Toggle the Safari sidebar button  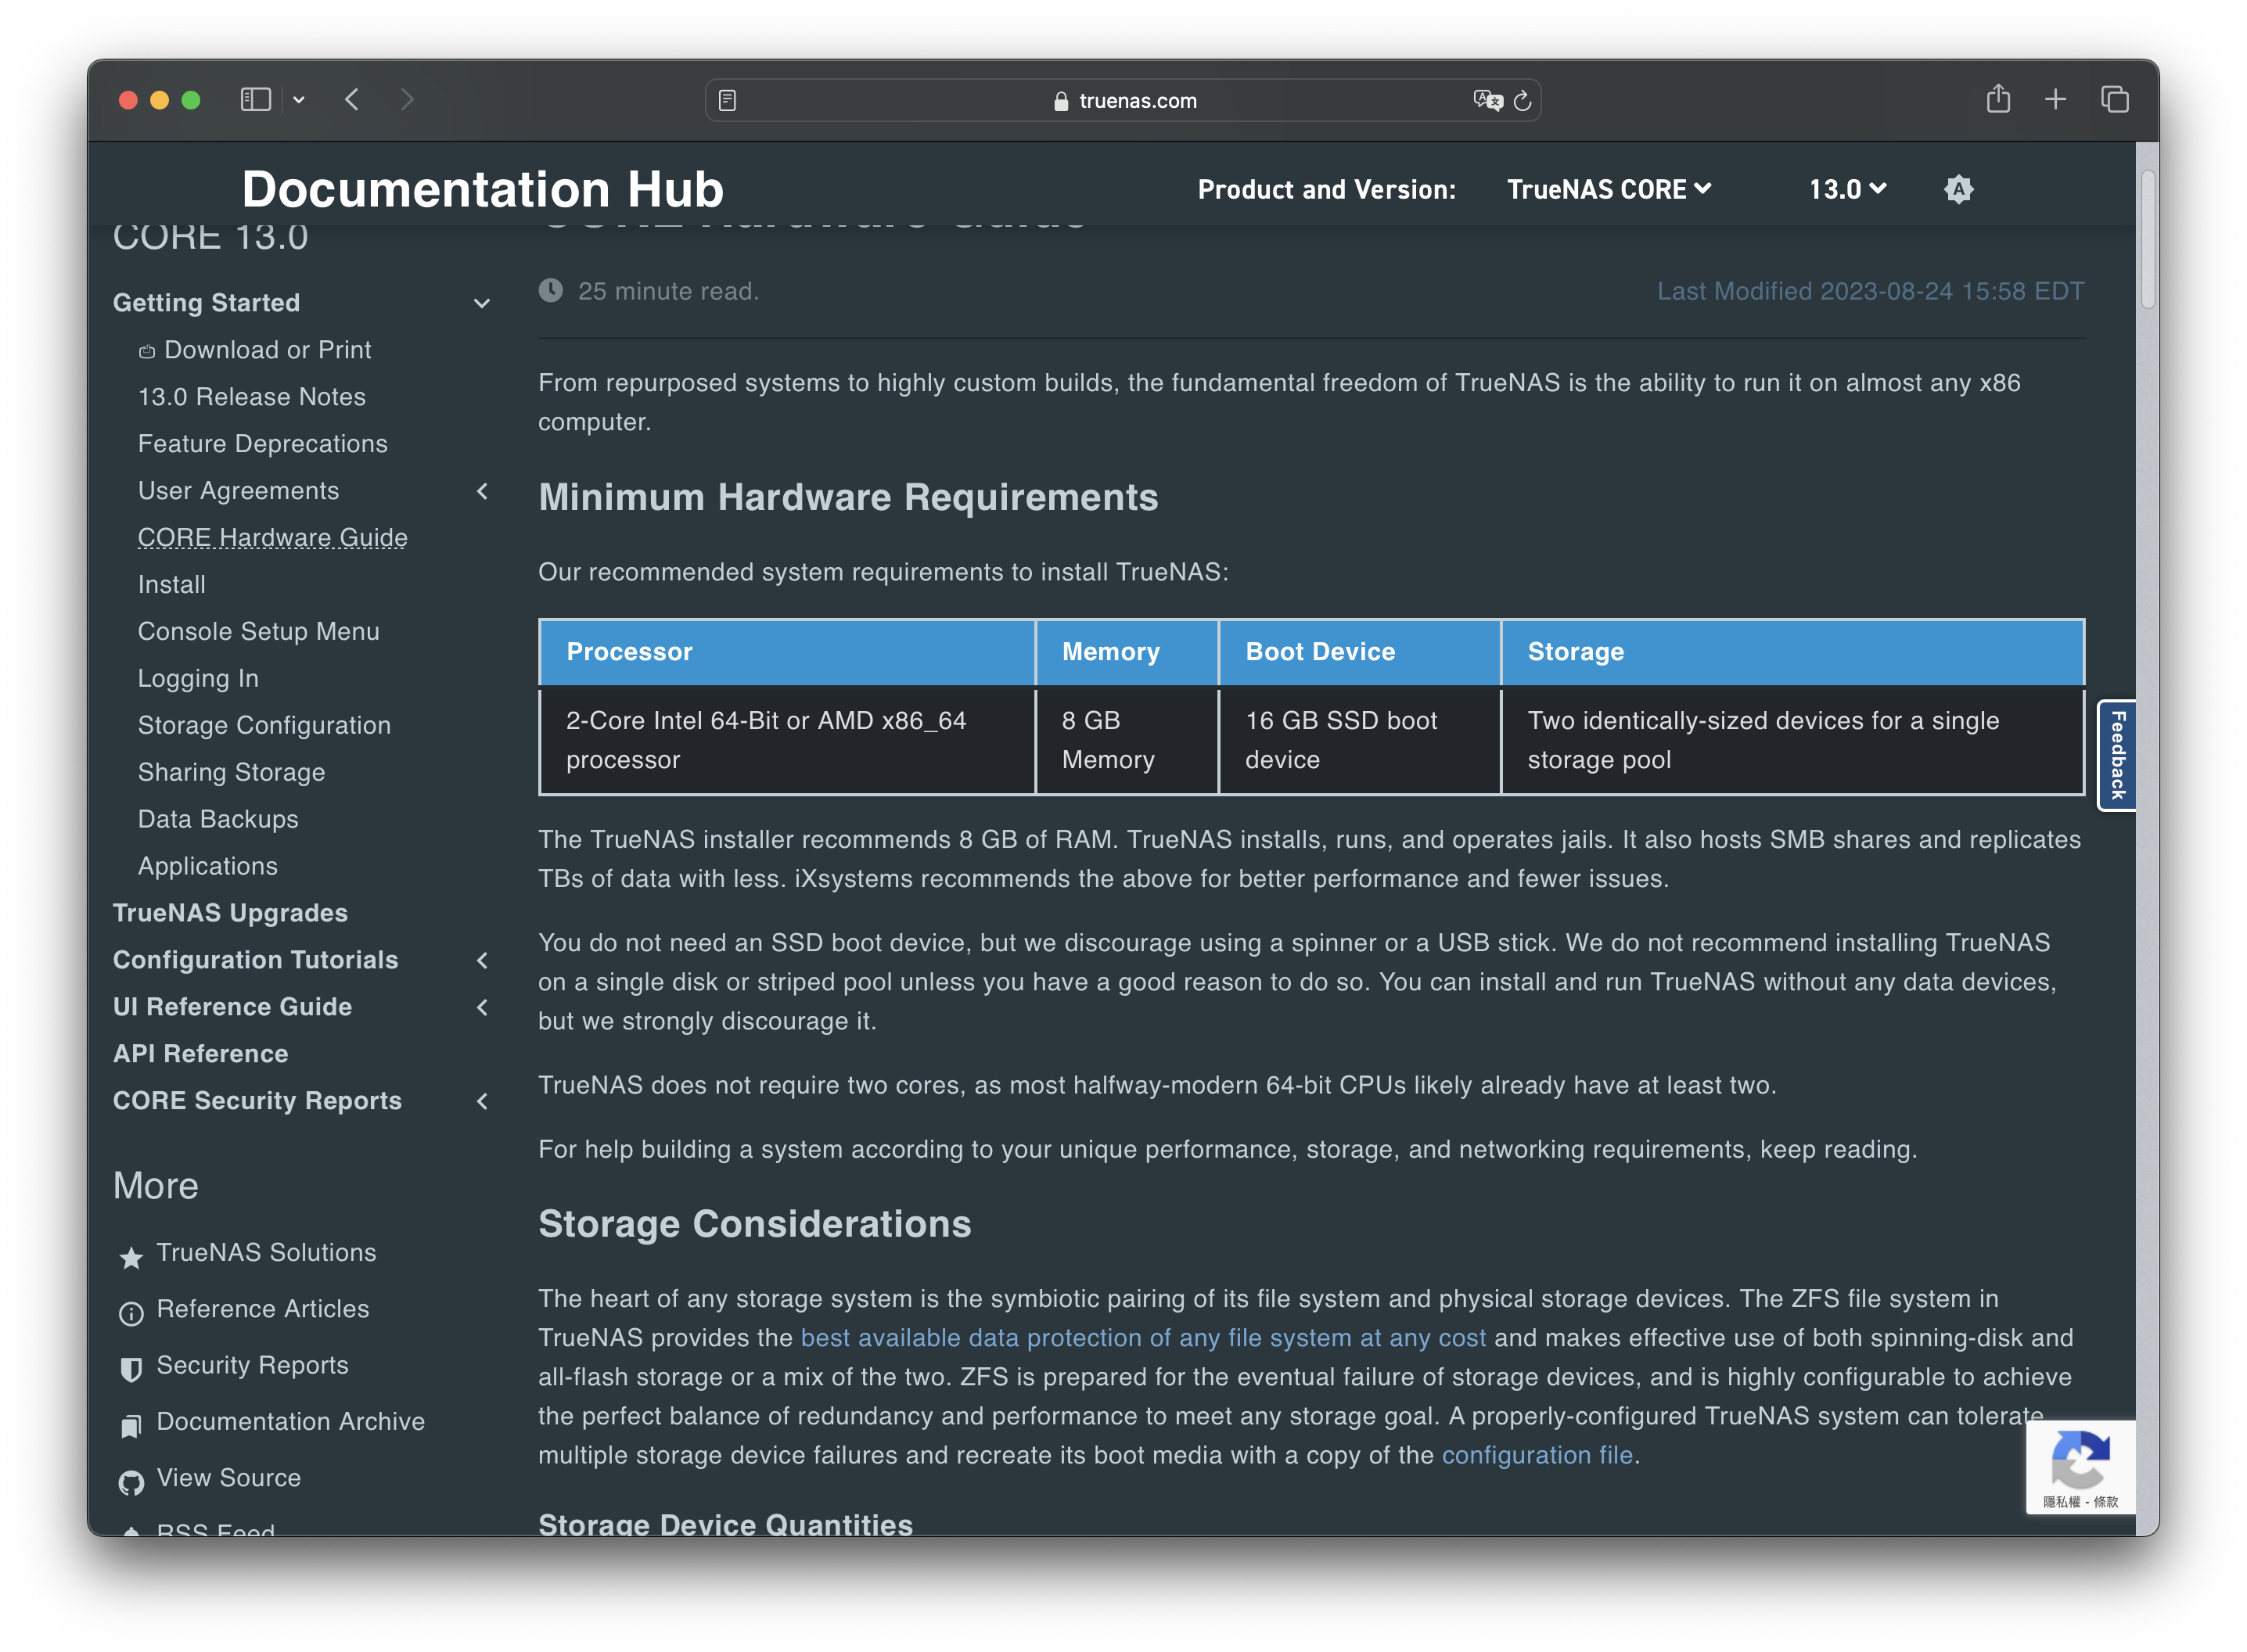(x=255, y=100)
